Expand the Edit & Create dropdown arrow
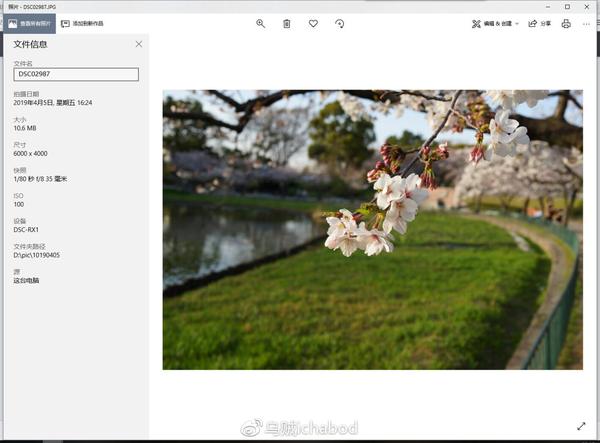The height and width of the screenshot is (443, 600). click(517, 24)
